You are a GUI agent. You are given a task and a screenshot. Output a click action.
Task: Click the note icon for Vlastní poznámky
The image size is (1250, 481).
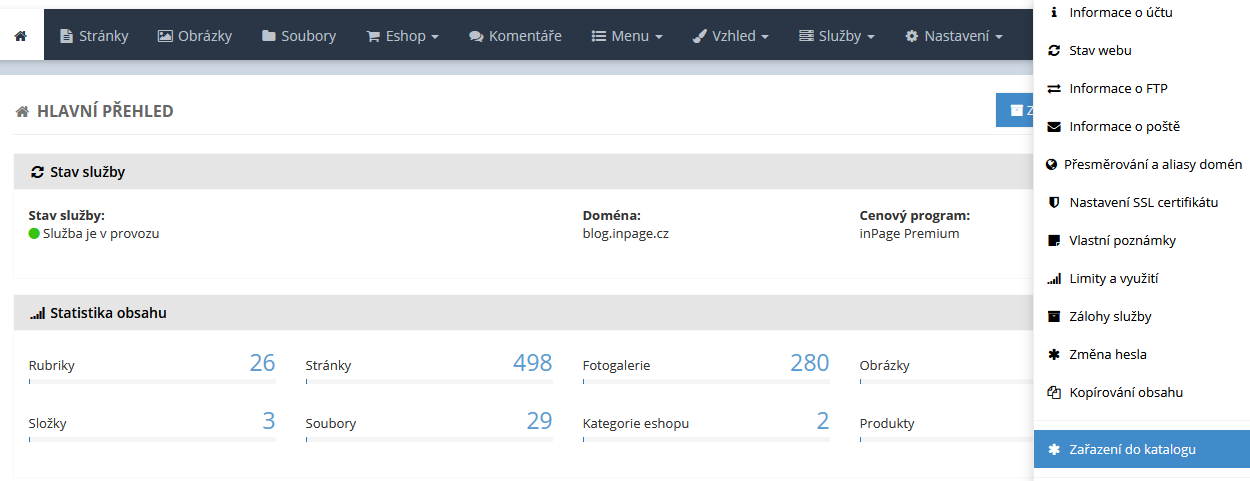click(x=1053, y=241)
